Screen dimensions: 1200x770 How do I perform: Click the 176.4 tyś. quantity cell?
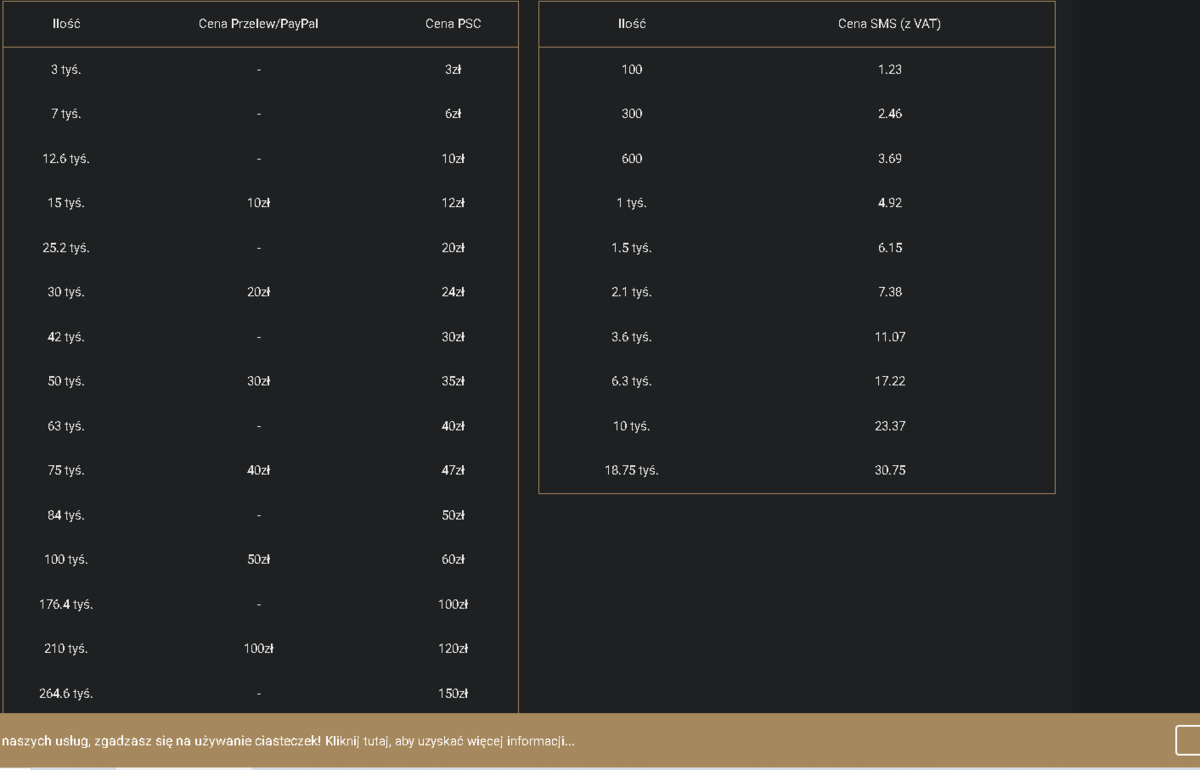(x=66, y=604)
